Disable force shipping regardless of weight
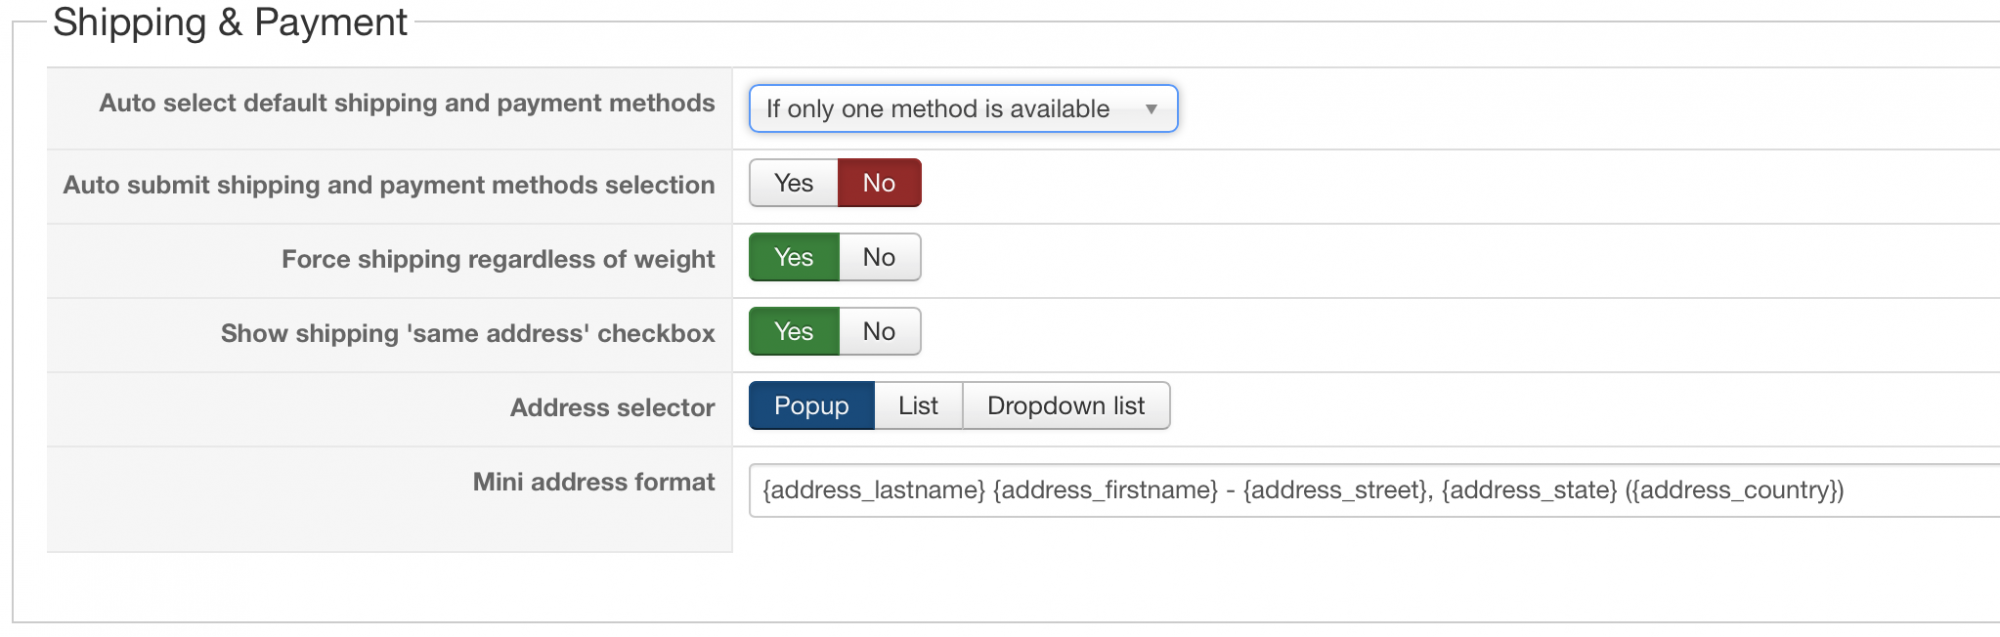The height and width of the screenshot is (637, 2000). [879, 258]
